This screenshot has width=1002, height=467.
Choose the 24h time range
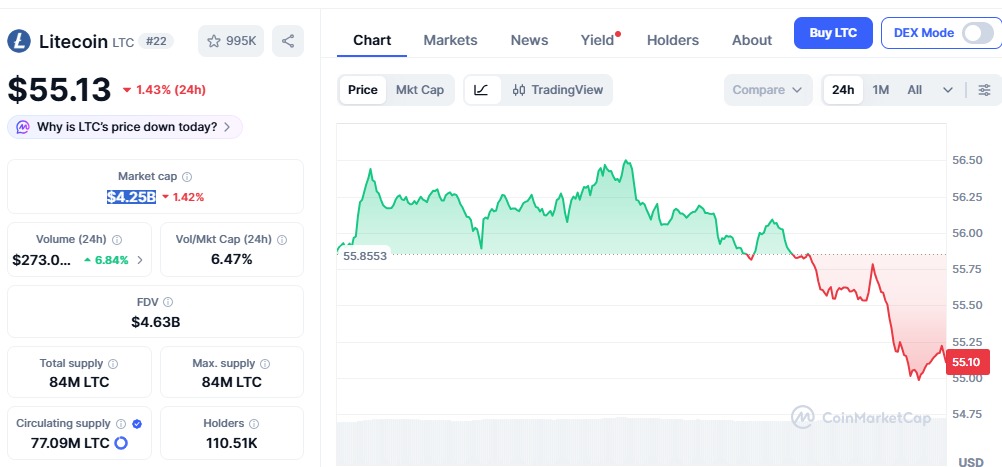coord(843,90)
